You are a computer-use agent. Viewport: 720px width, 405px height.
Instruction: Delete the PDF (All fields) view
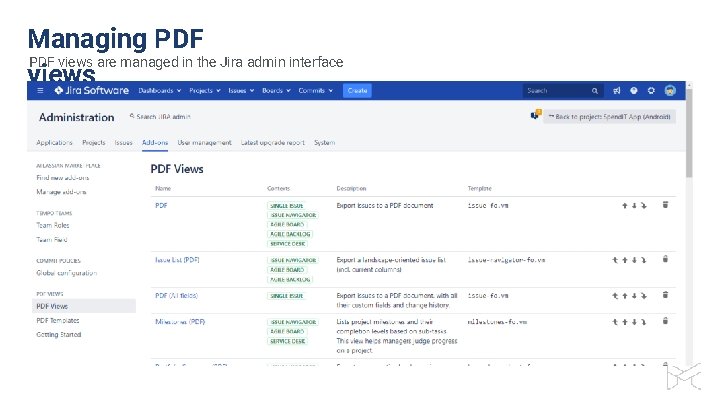click(665, 295)
